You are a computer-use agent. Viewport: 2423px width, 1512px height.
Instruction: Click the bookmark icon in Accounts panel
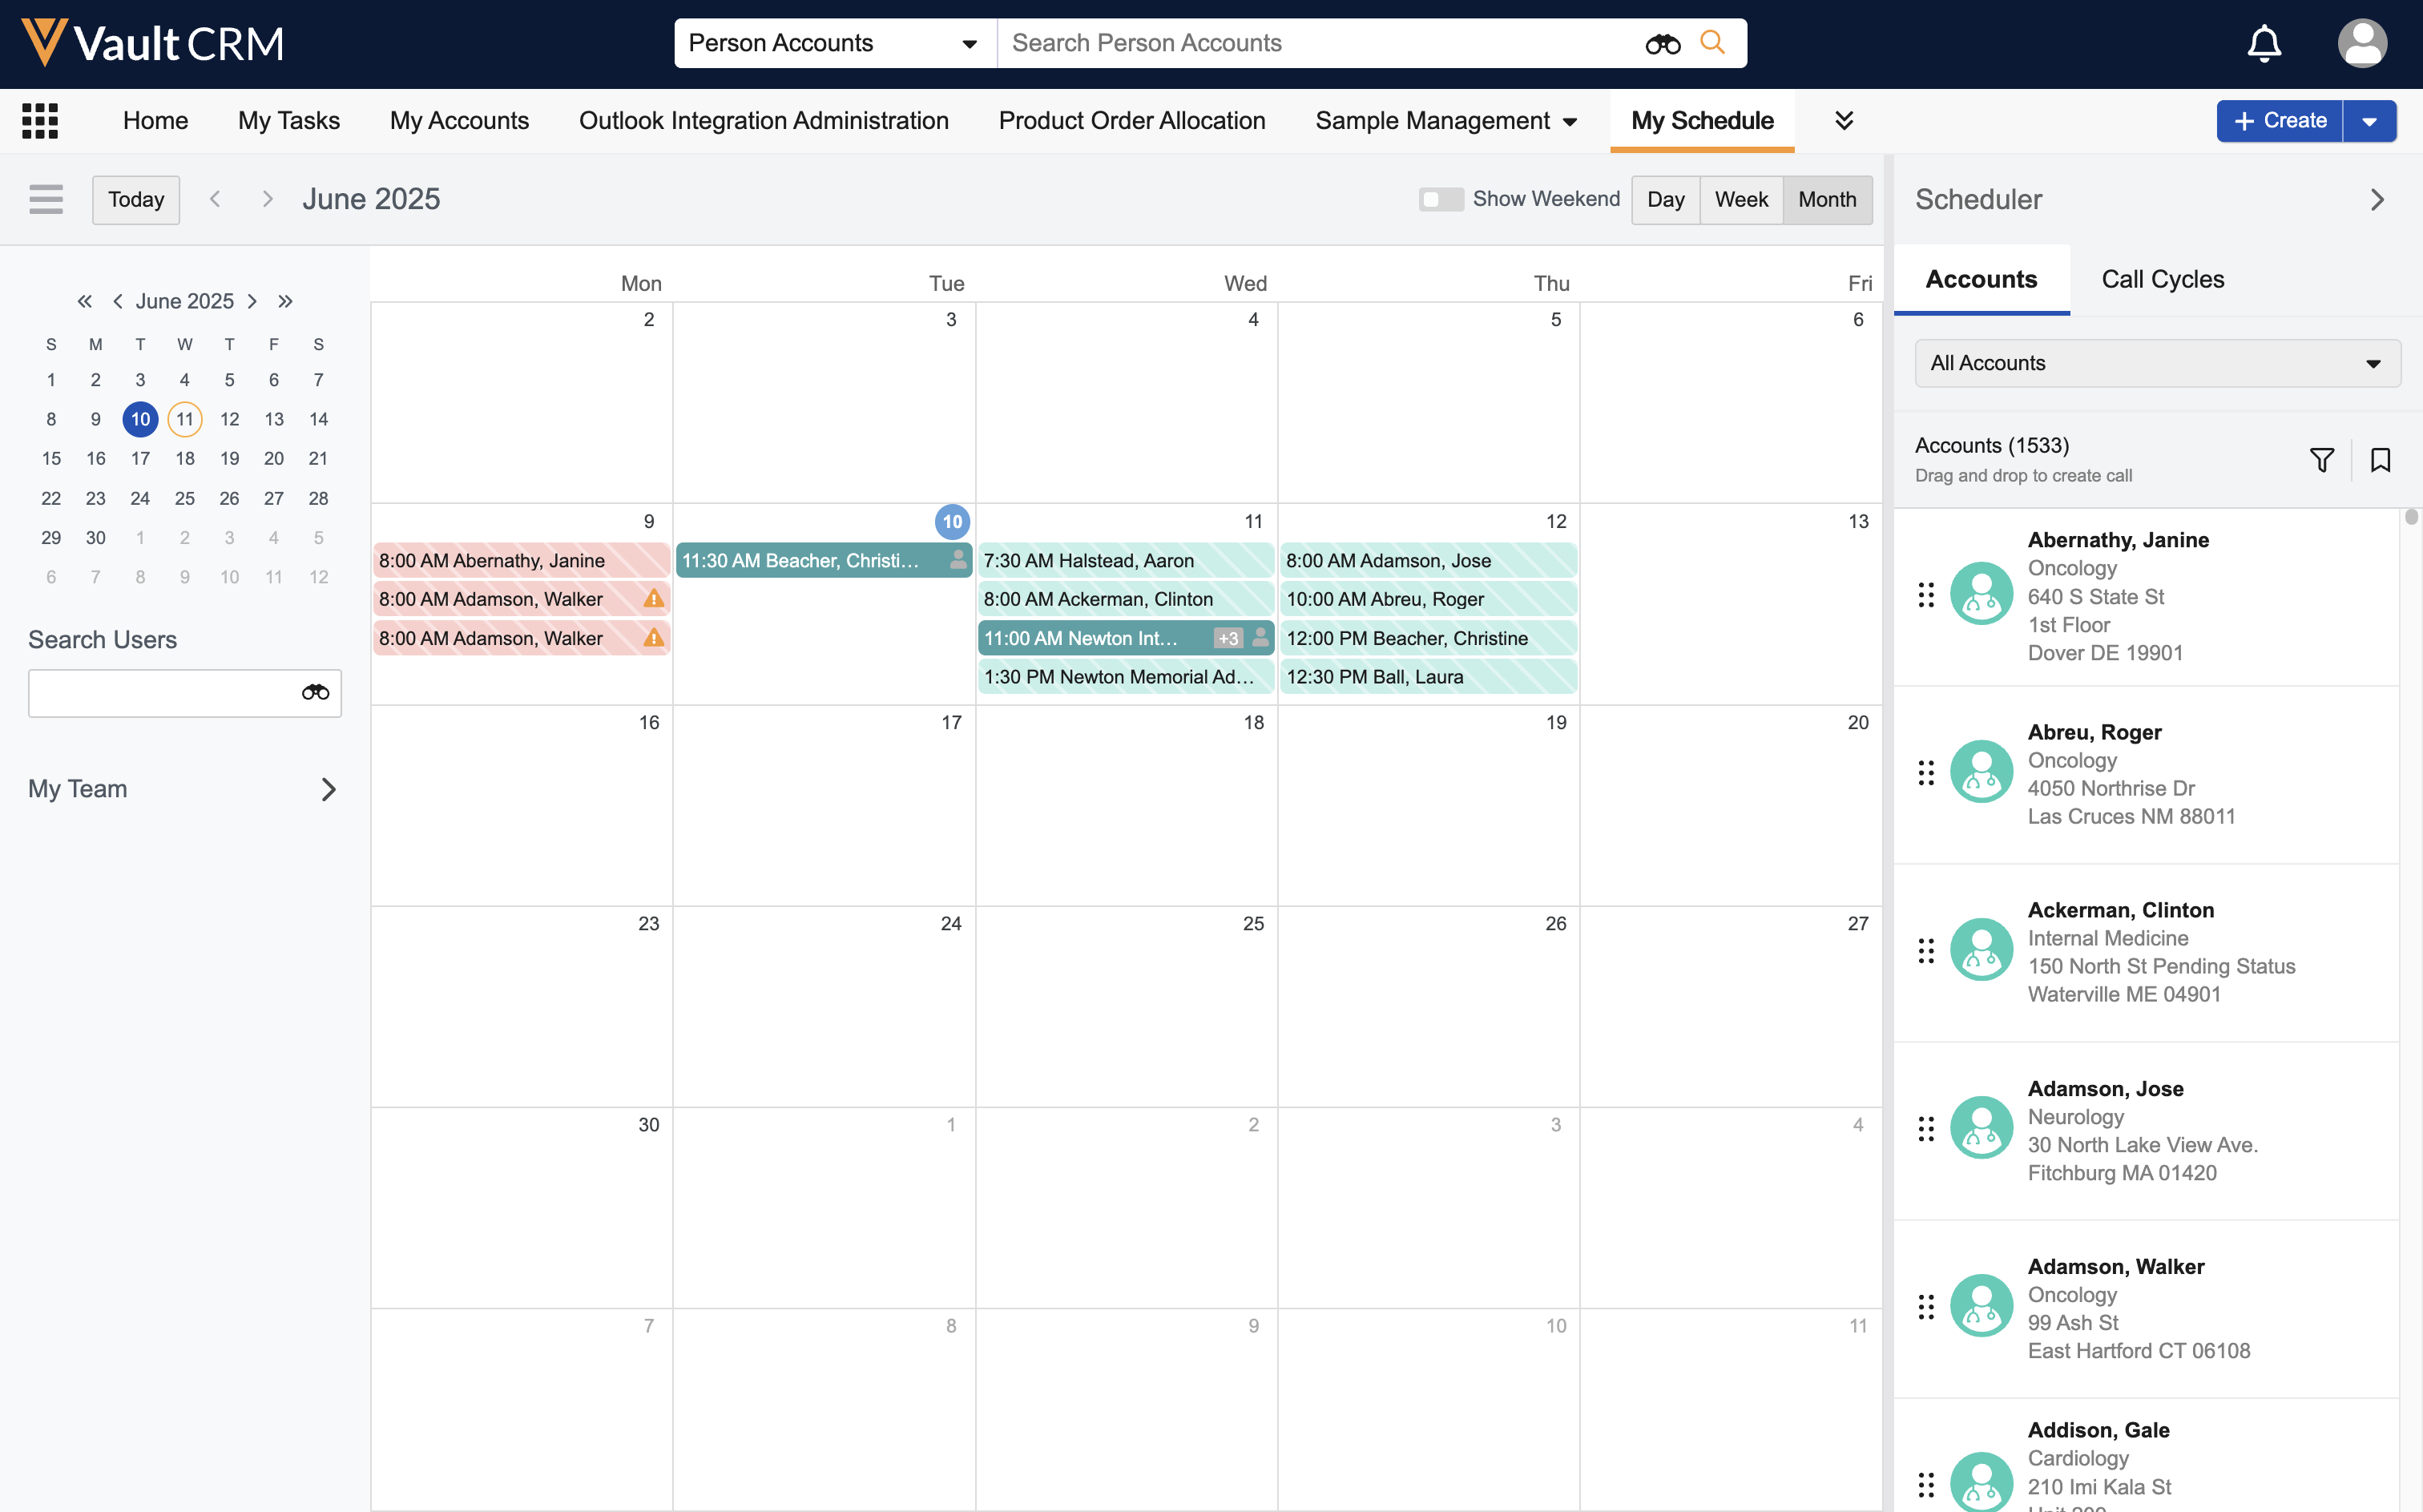tap(2380, 460)
